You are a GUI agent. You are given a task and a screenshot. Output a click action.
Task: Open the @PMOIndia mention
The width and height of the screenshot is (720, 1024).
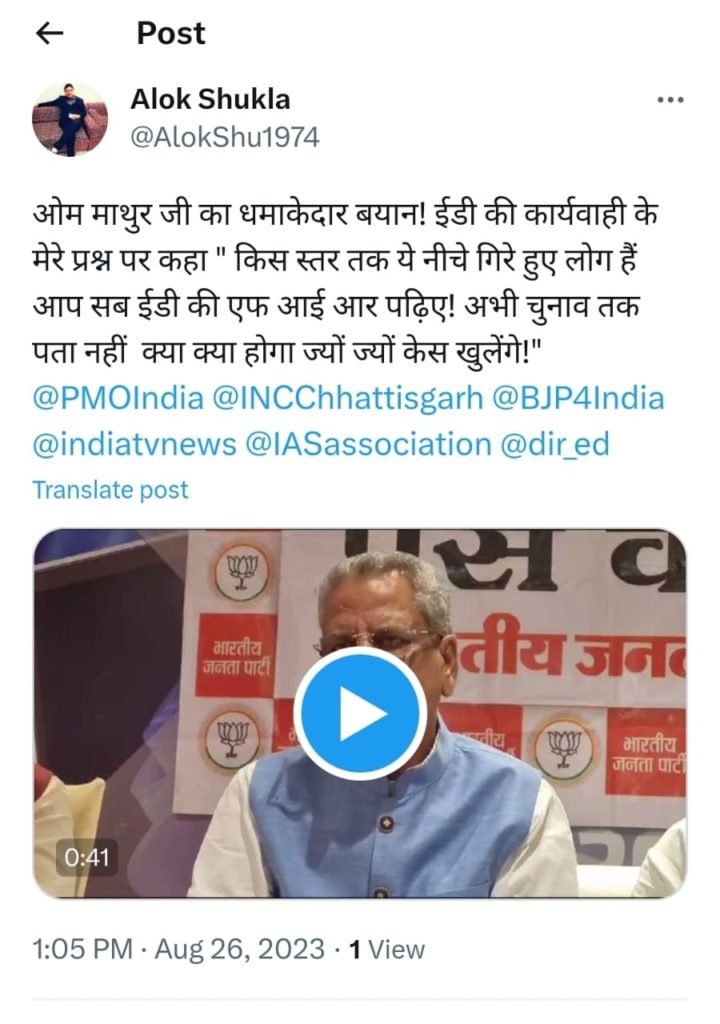(118, 398)
